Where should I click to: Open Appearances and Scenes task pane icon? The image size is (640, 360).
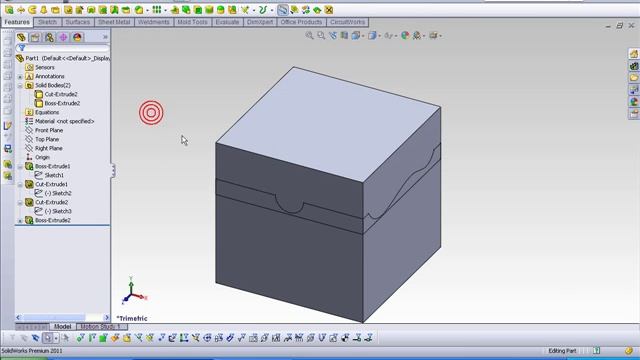(634, 102)
